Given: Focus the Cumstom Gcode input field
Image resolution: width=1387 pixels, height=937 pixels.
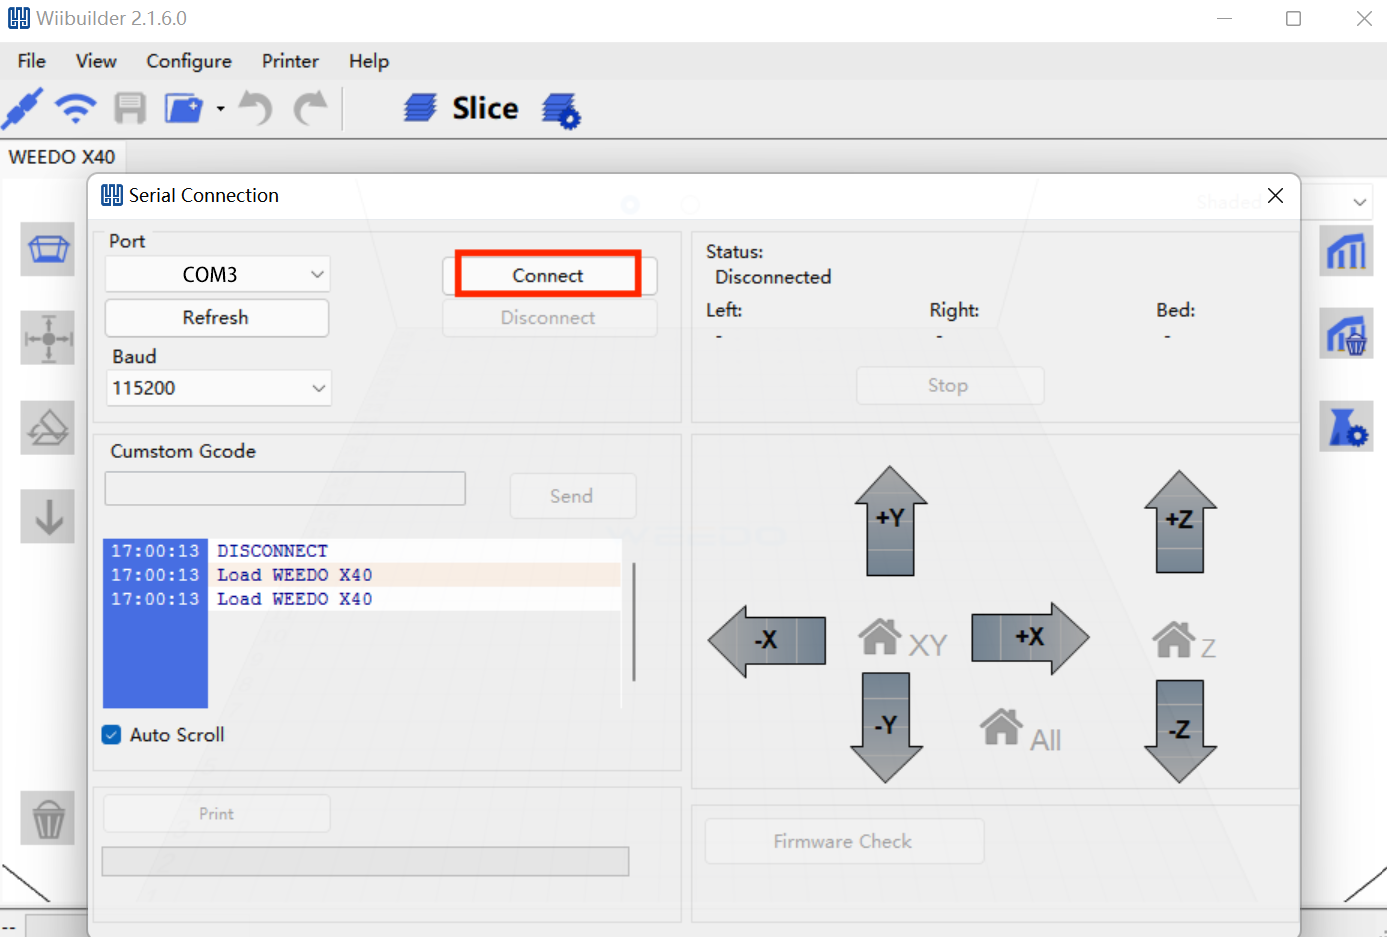Looking at the screenshot, I should pos(285,489).
